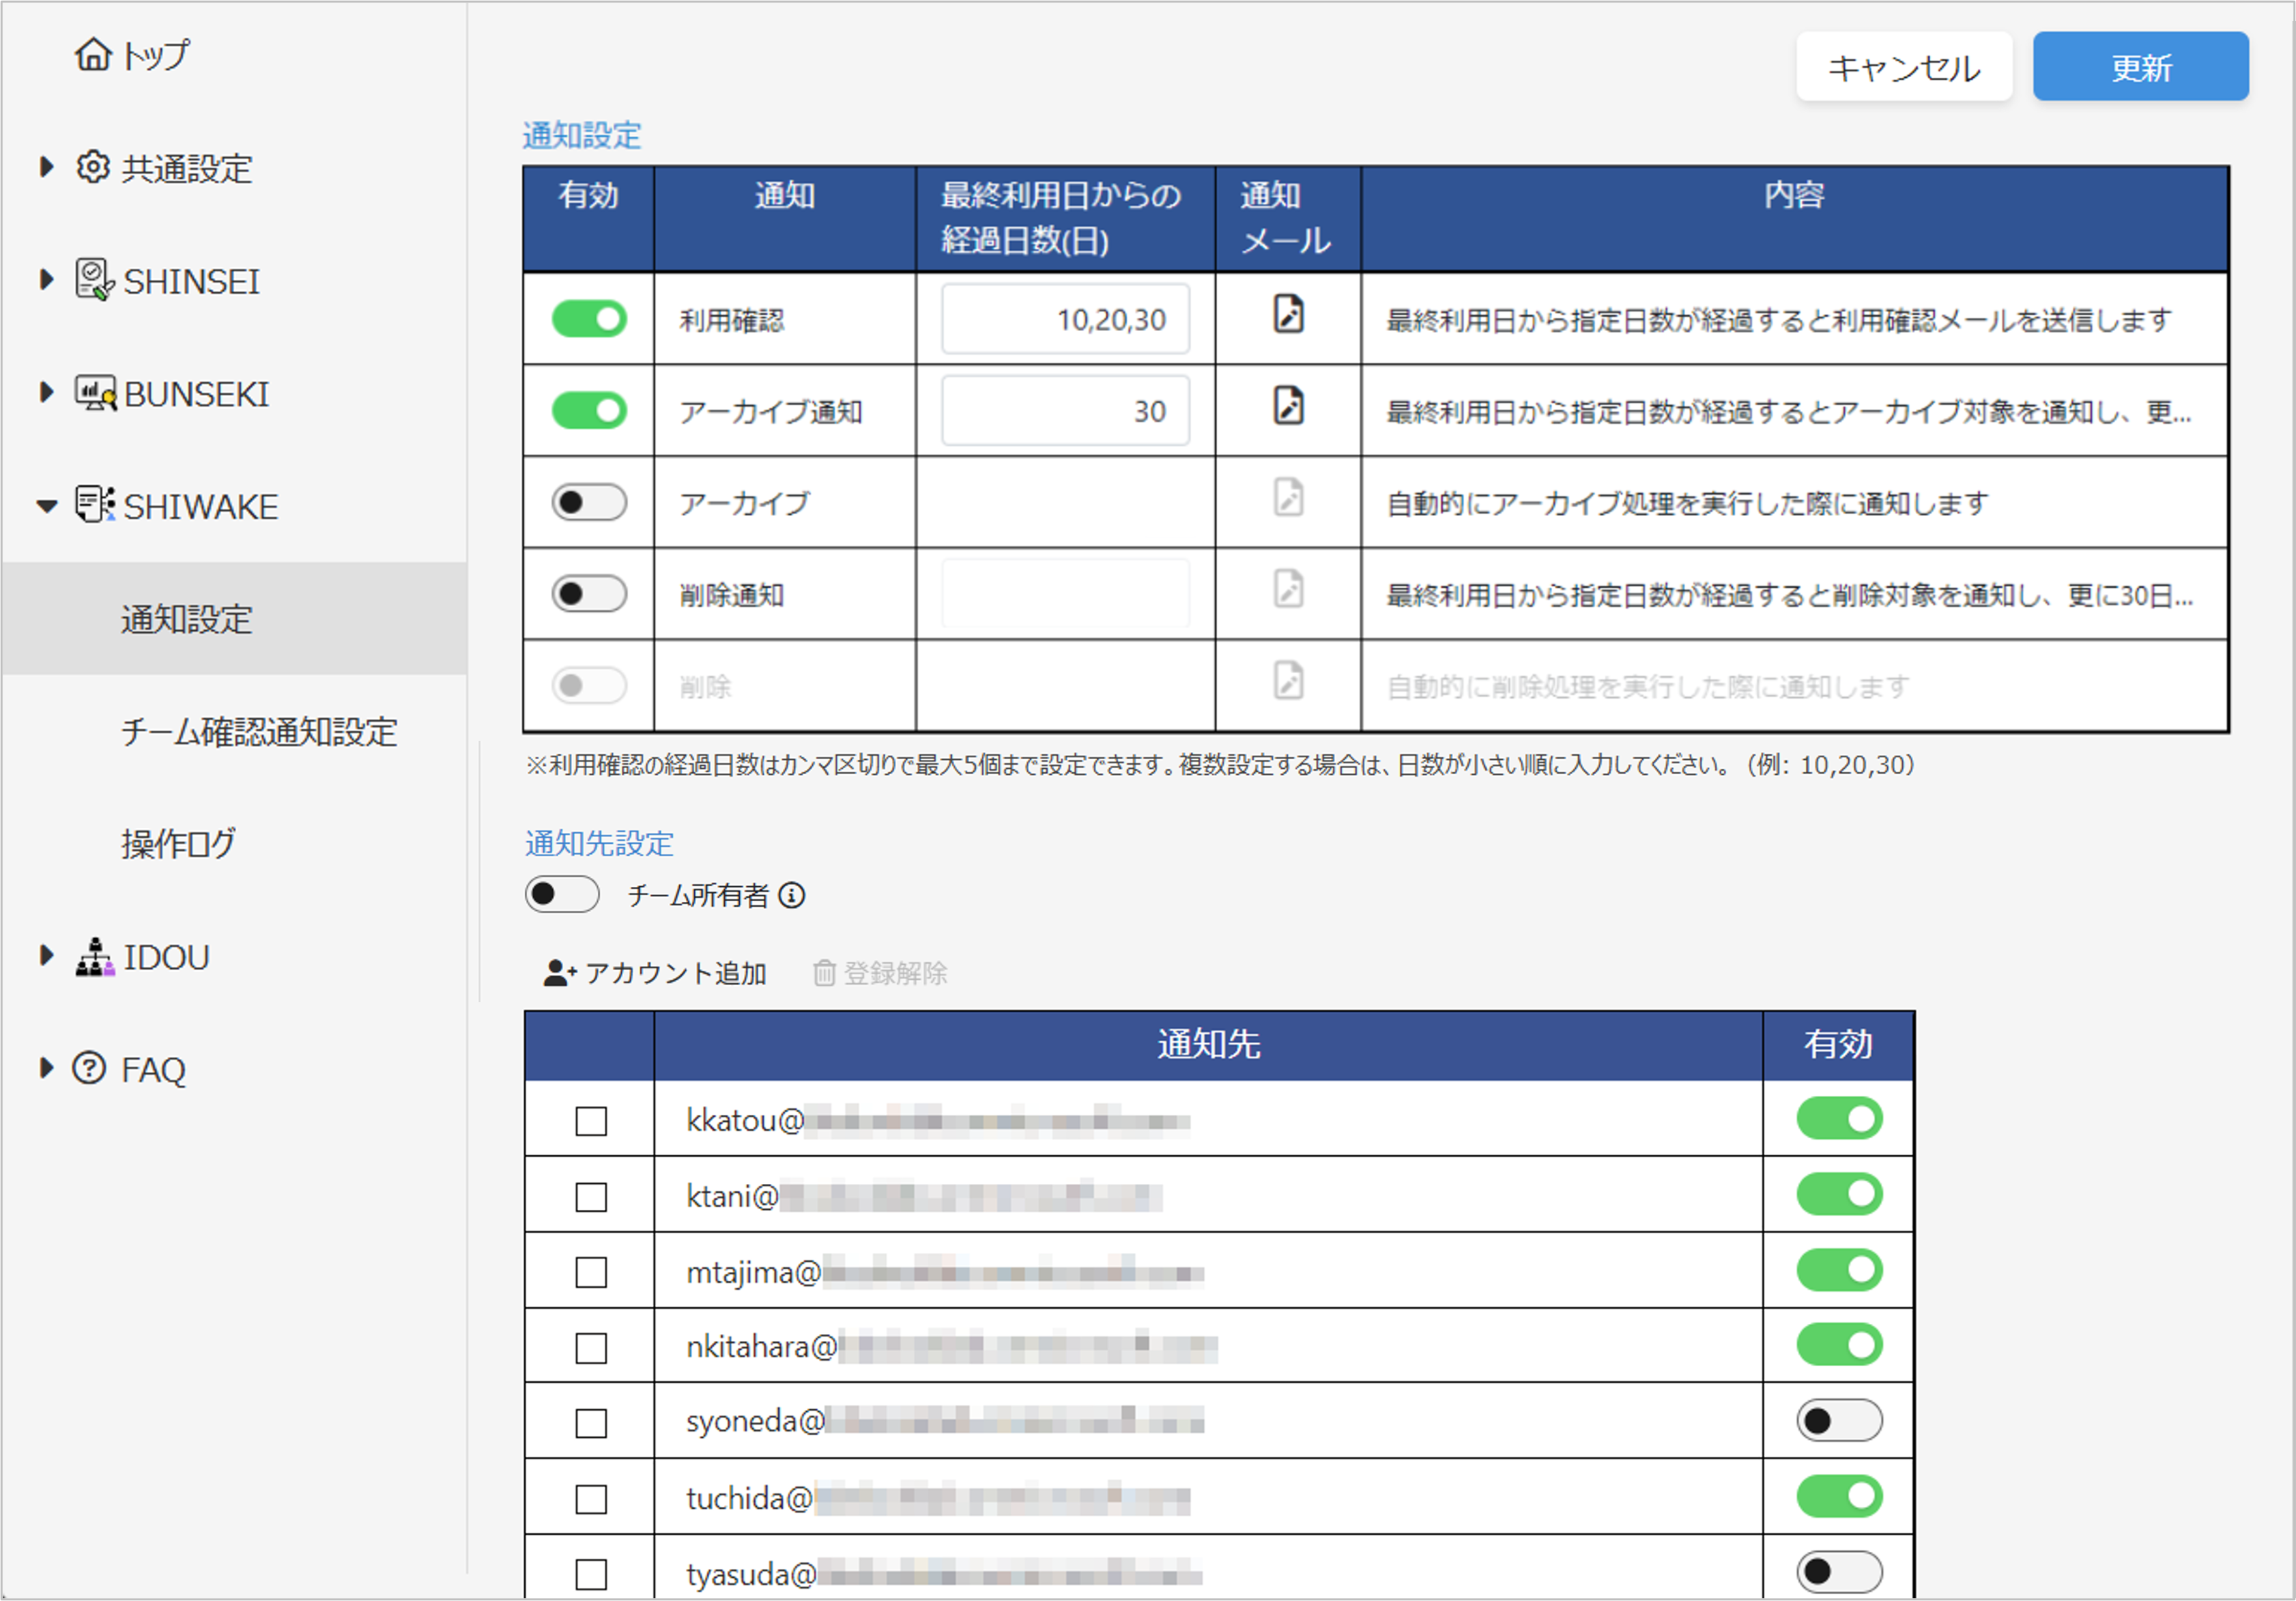The width and height of the screenshot is (2296, 1601).
Task: Click the BUNSEKI chart icon in sidebar
Action: click(x=95, y=393)
